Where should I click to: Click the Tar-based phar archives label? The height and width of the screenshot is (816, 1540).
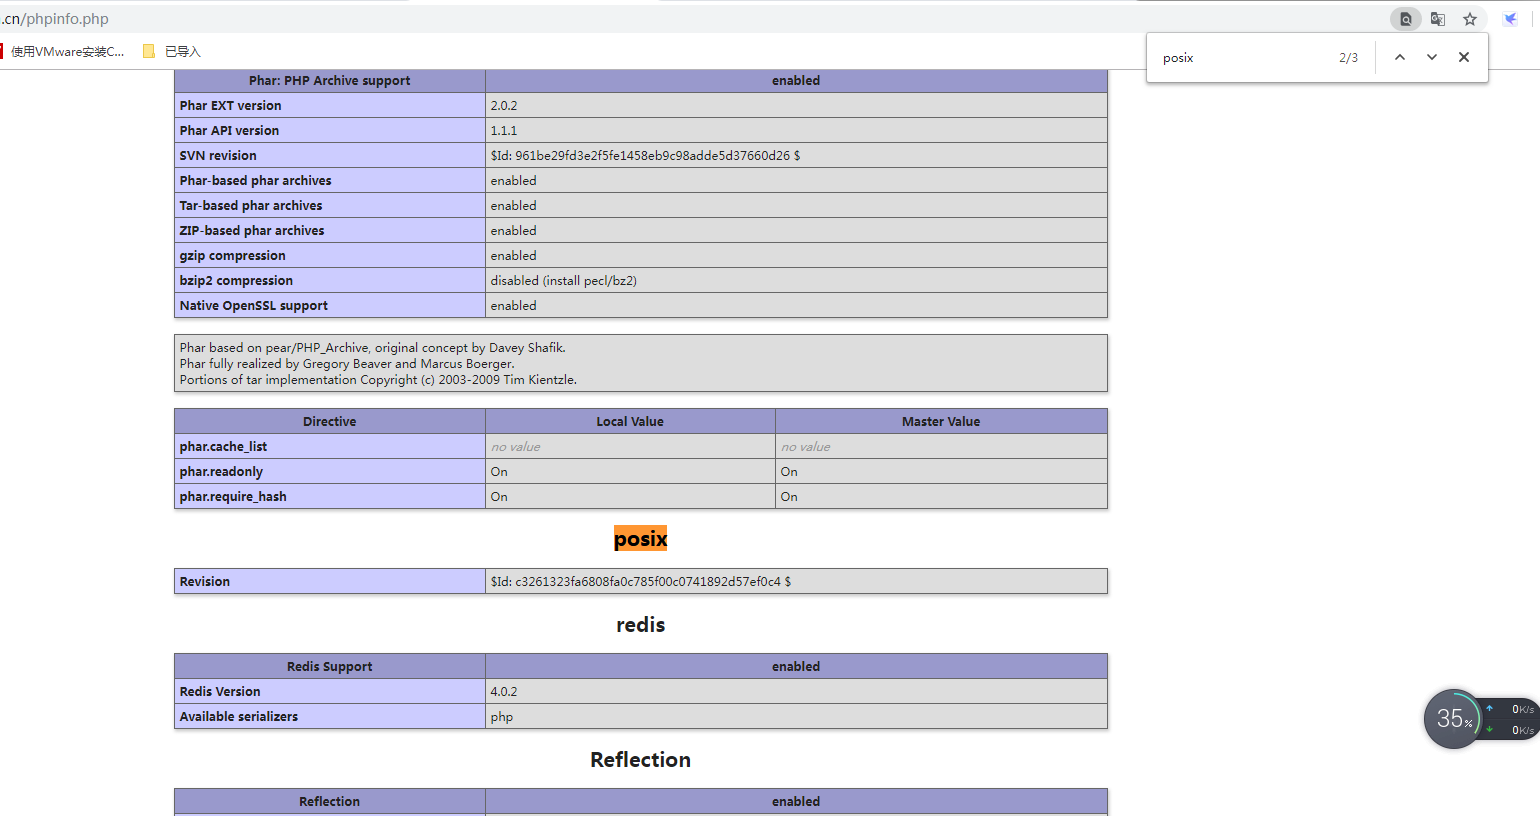251,205
